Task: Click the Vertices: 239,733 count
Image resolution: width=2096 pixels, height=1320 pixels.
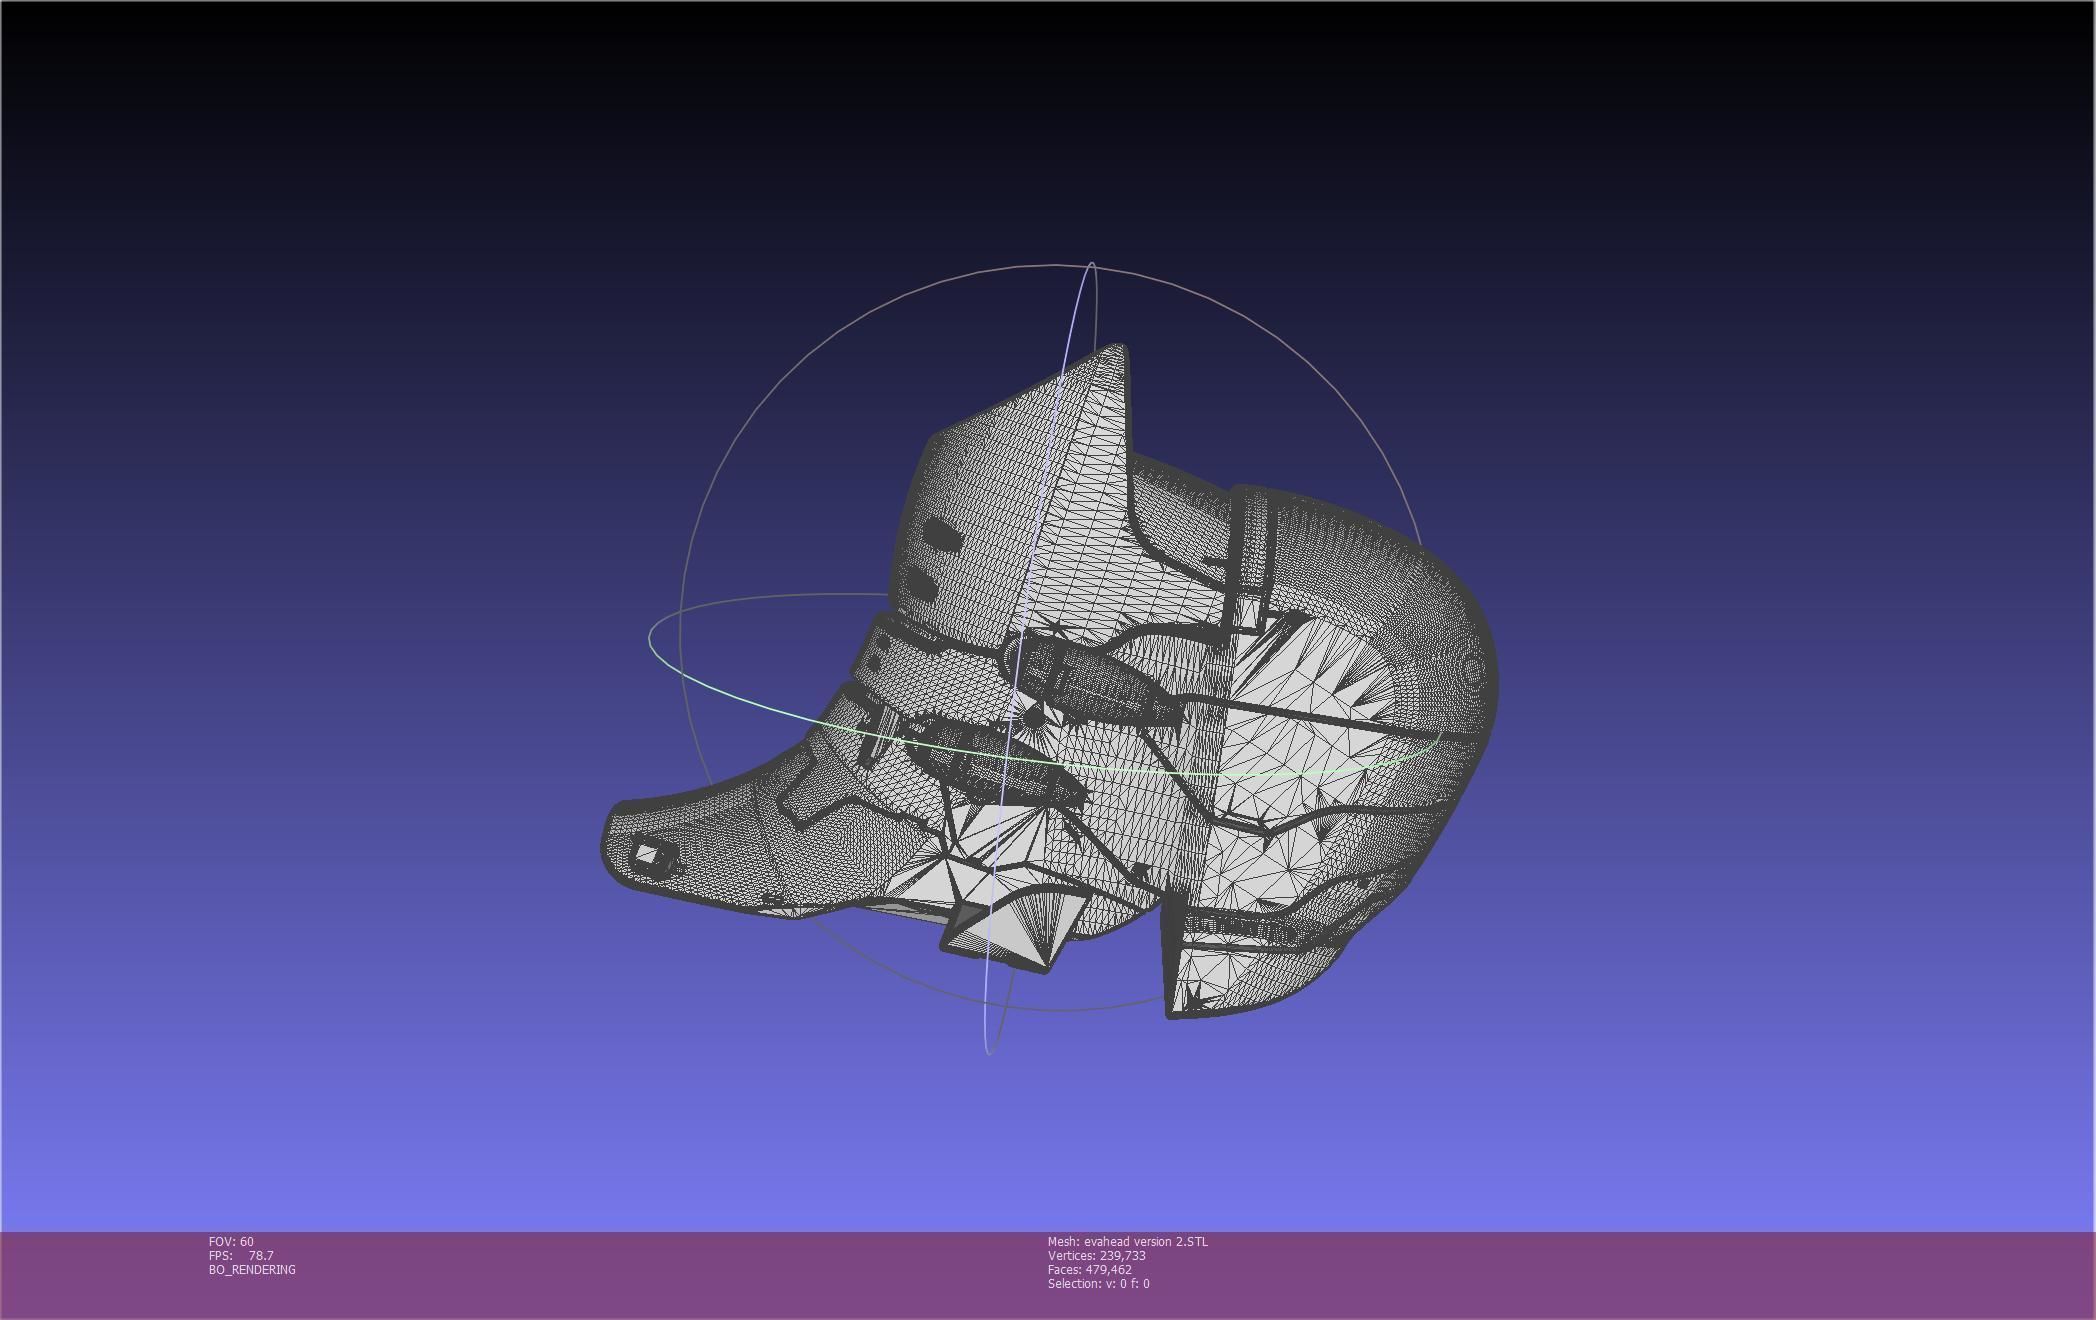Action: click(x=1096, y=1255)
